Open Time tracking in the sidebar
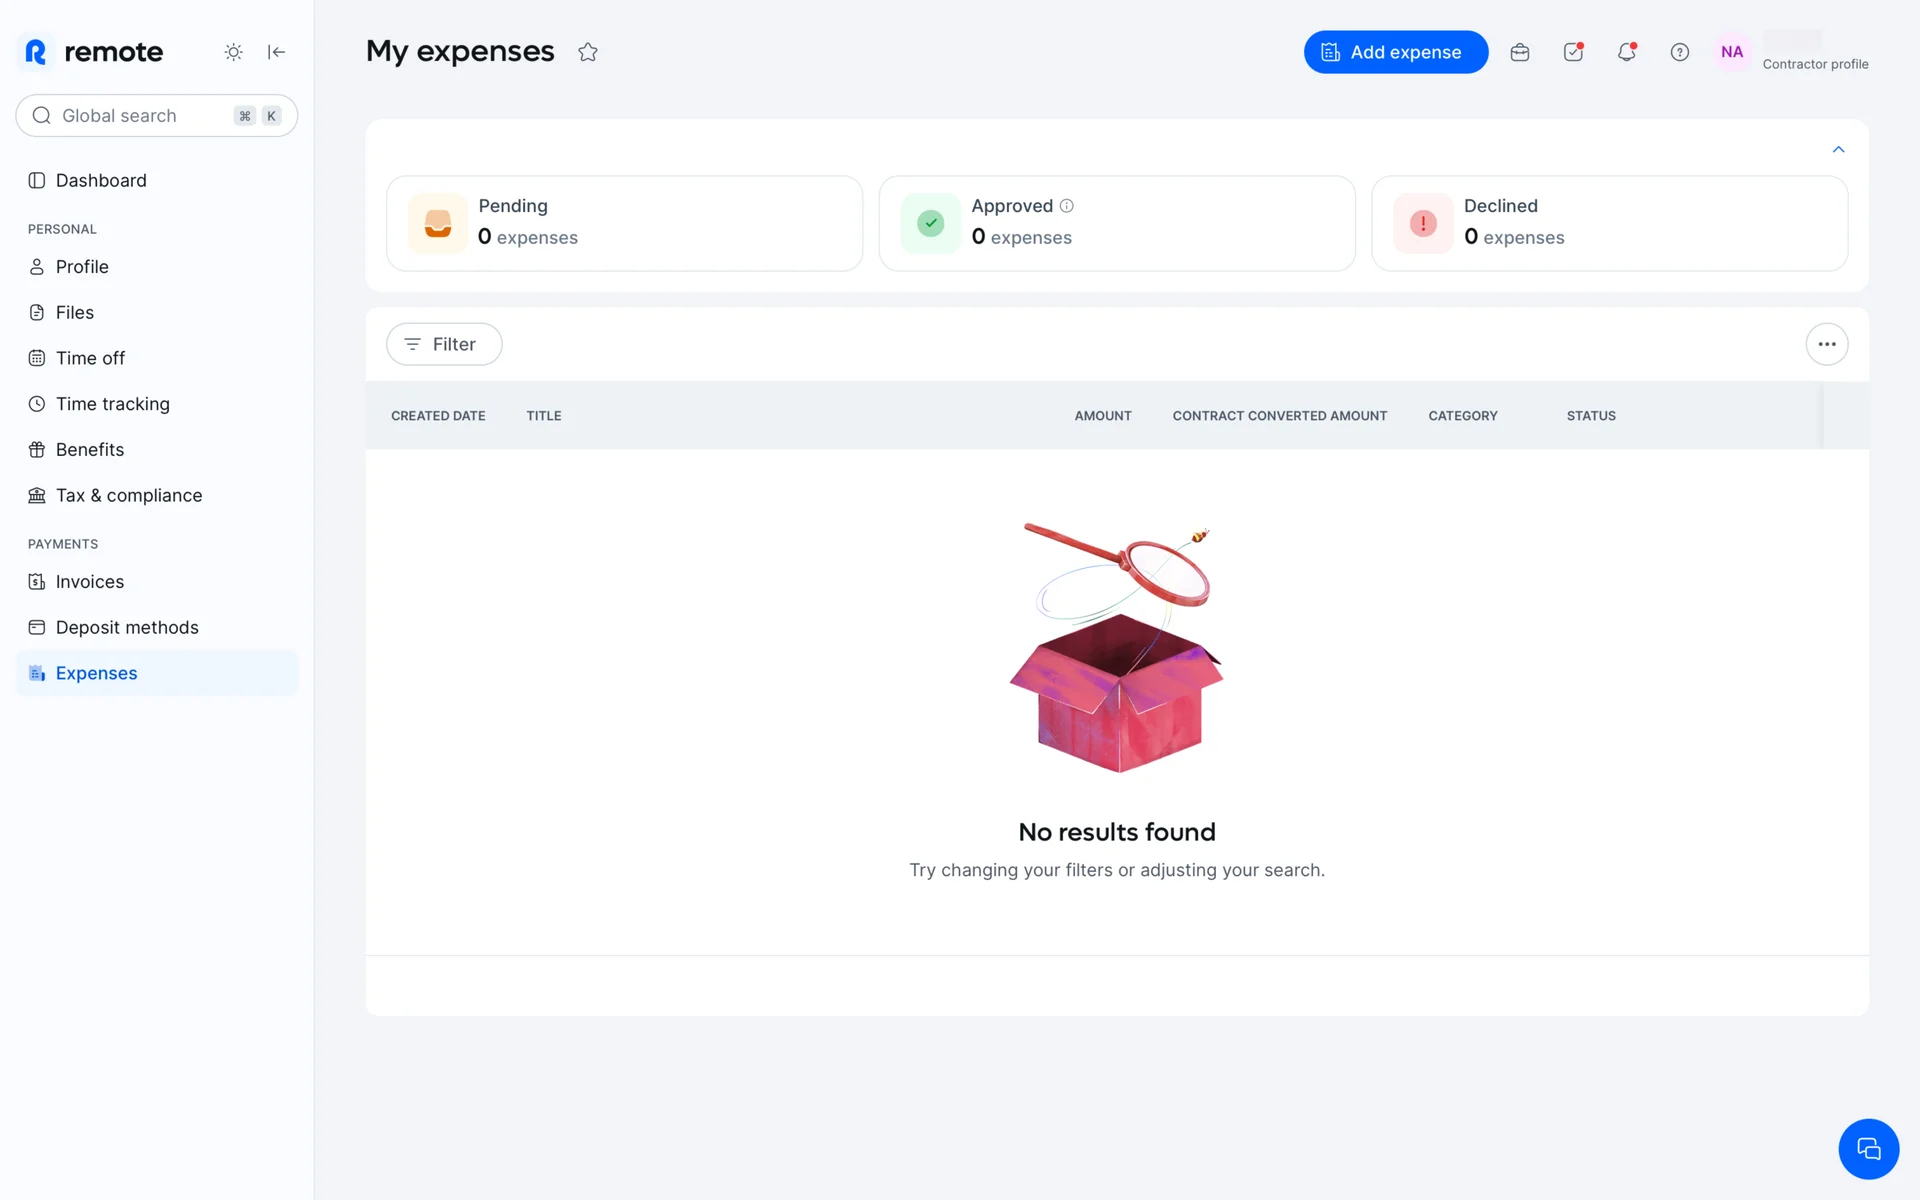 (112, 404)
